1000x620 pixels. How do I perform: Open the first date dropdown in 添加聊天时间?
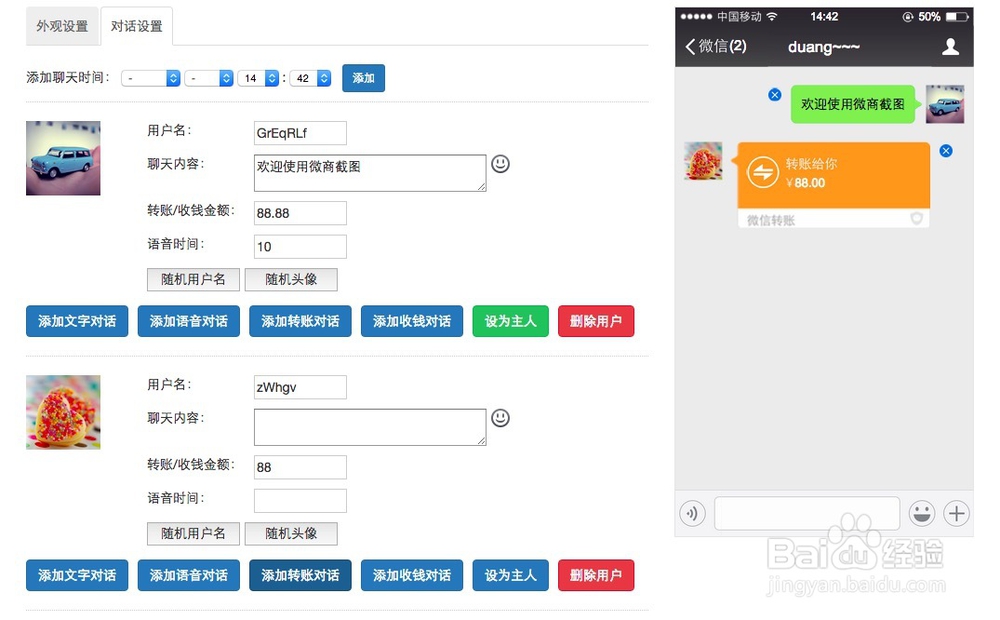(150, 77)
